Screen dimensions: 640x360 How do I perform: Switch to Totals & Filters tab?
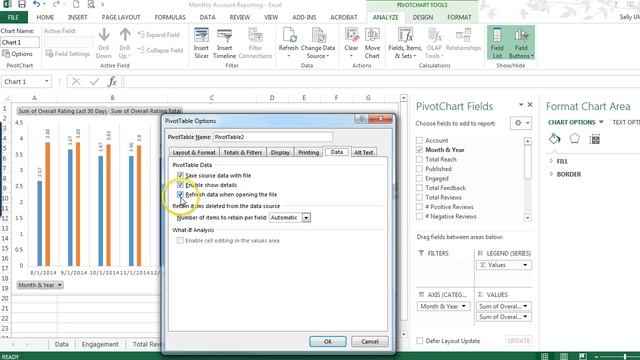243,152
